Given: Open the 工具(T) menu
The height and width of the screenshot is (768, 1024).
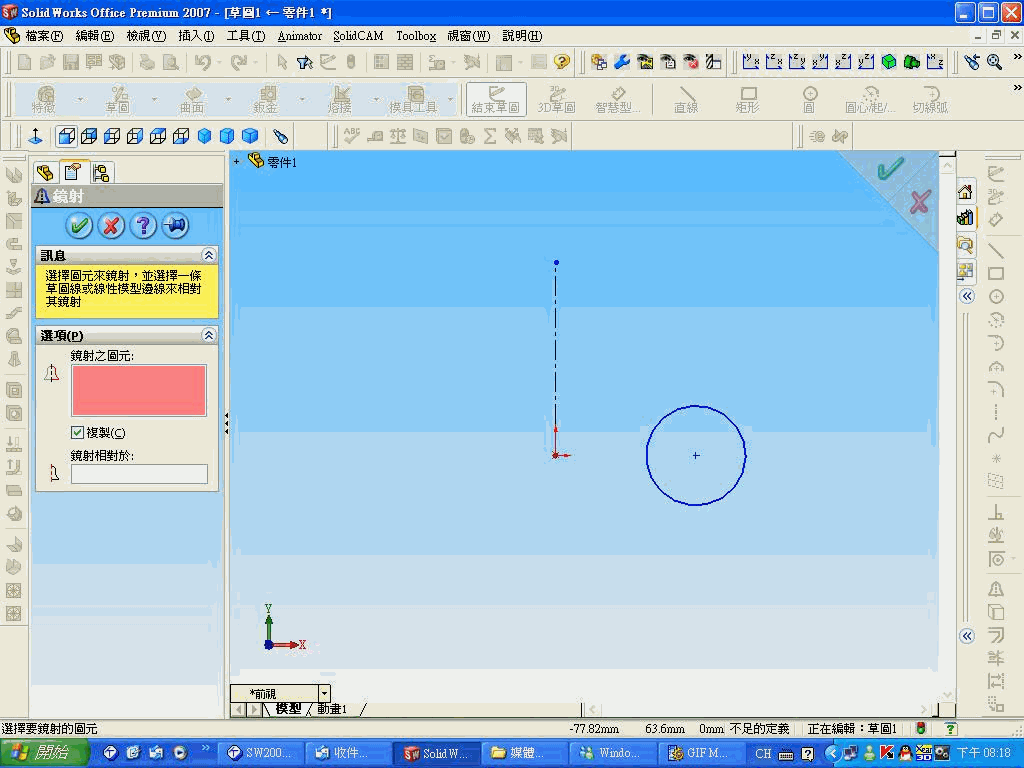Looking at the screenshot, I should point(246,36).
